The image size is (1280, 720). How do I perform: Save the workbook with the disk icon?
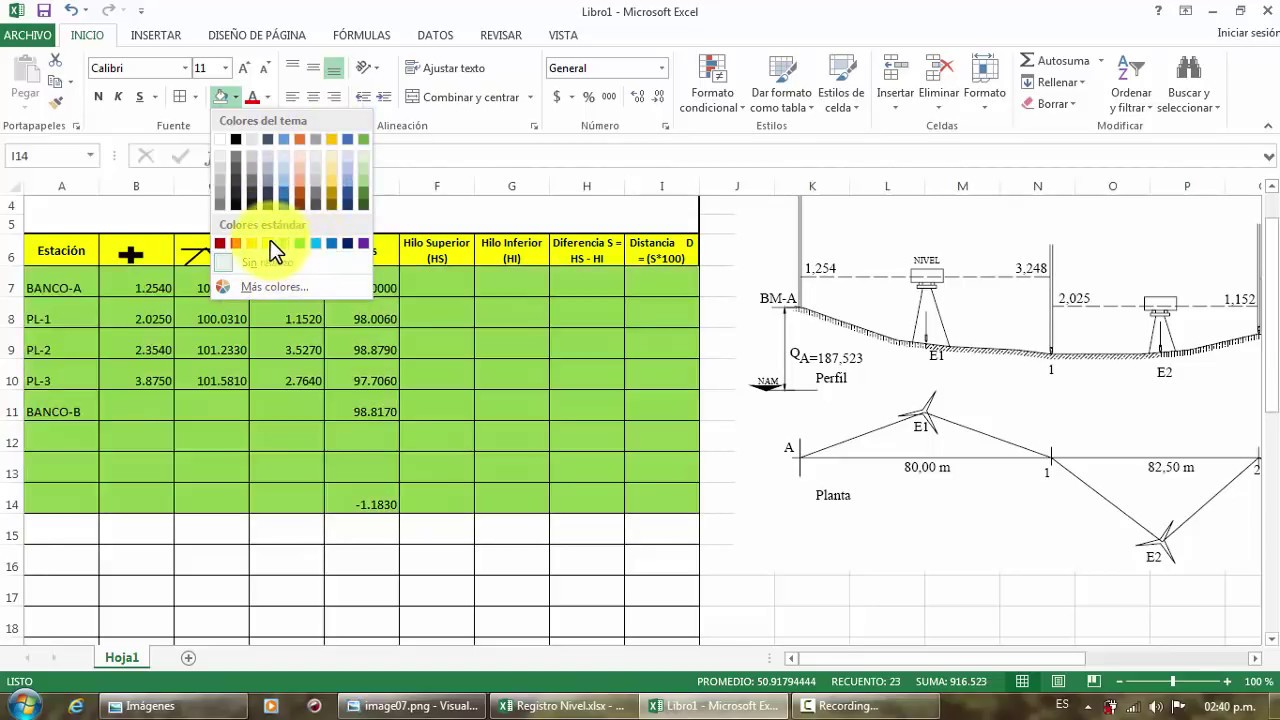point(44,11)
